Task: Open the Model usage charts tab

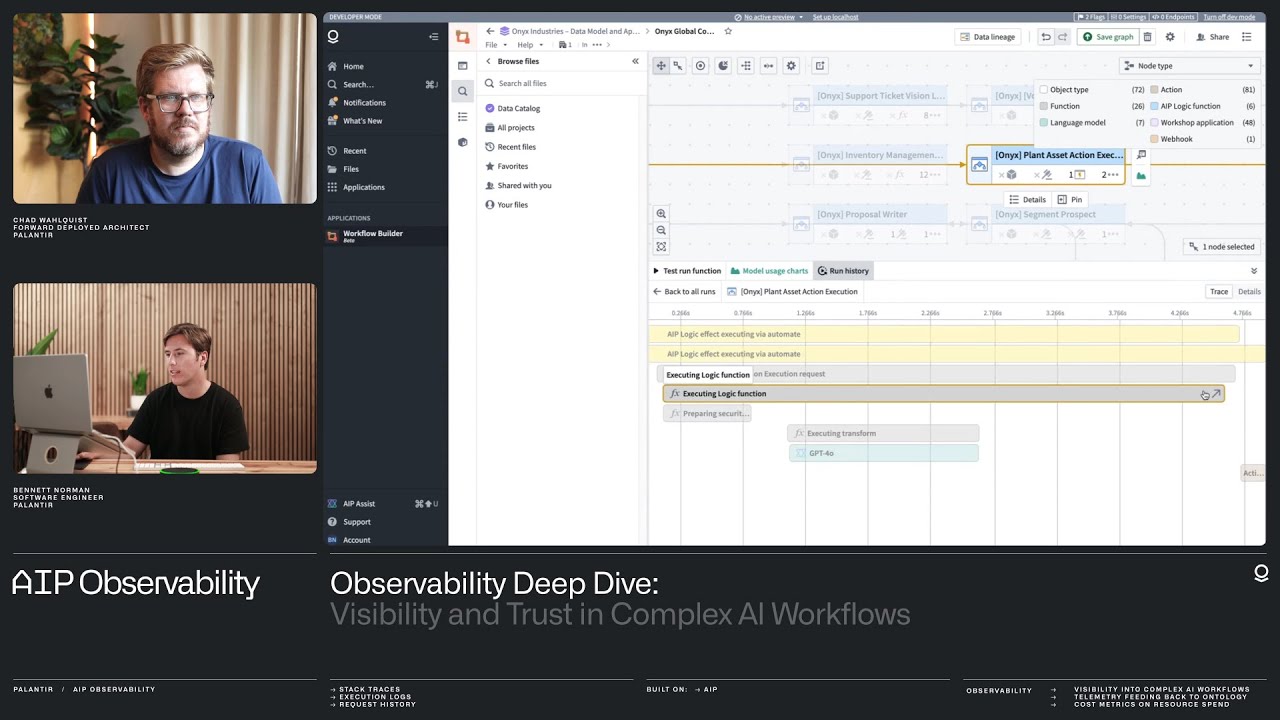Action: tap(769, 271)
